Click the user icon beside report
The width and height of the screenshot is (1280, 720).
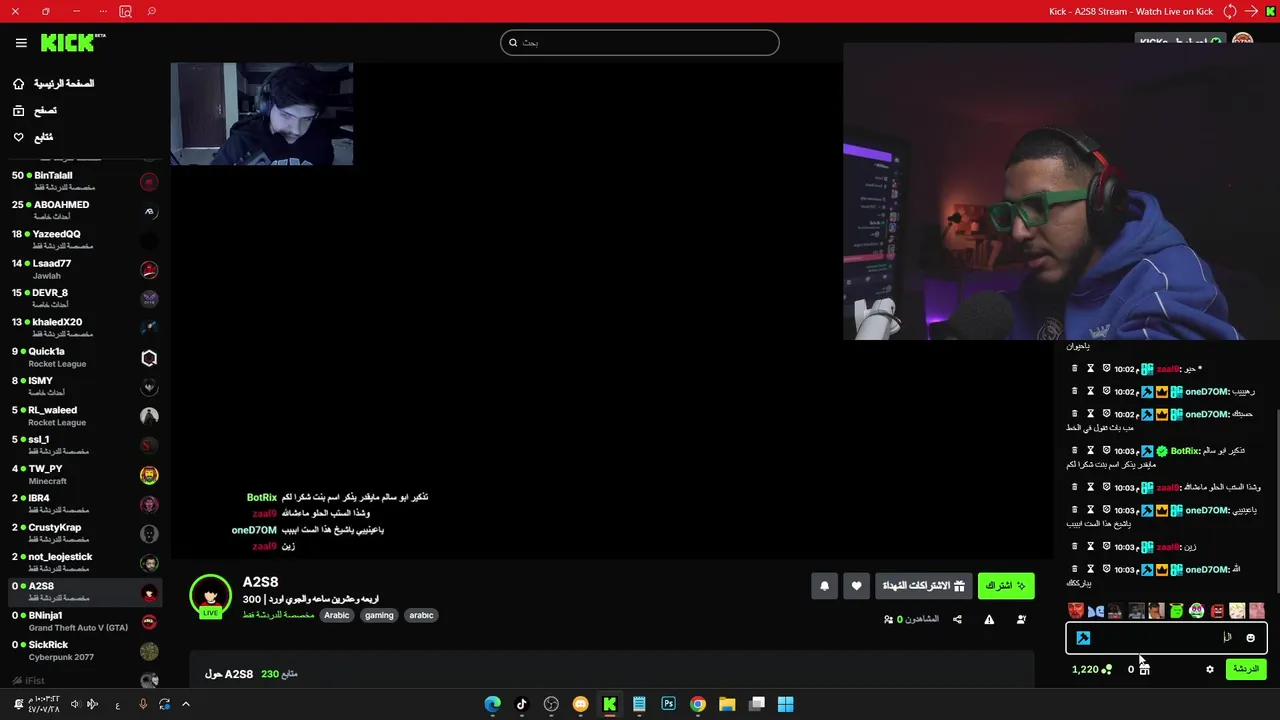(x=1021, y=619)
